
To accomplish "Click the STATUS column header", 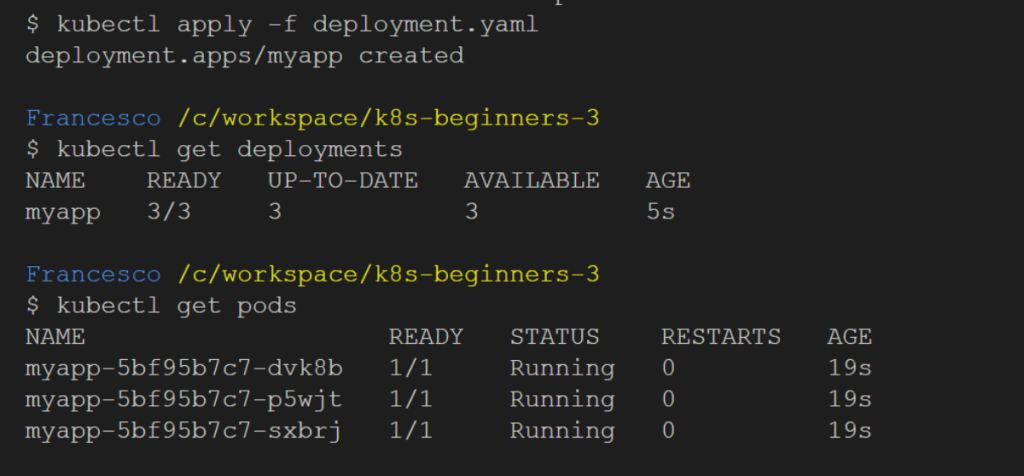I will pyautogui.click(x=554, y=337).
